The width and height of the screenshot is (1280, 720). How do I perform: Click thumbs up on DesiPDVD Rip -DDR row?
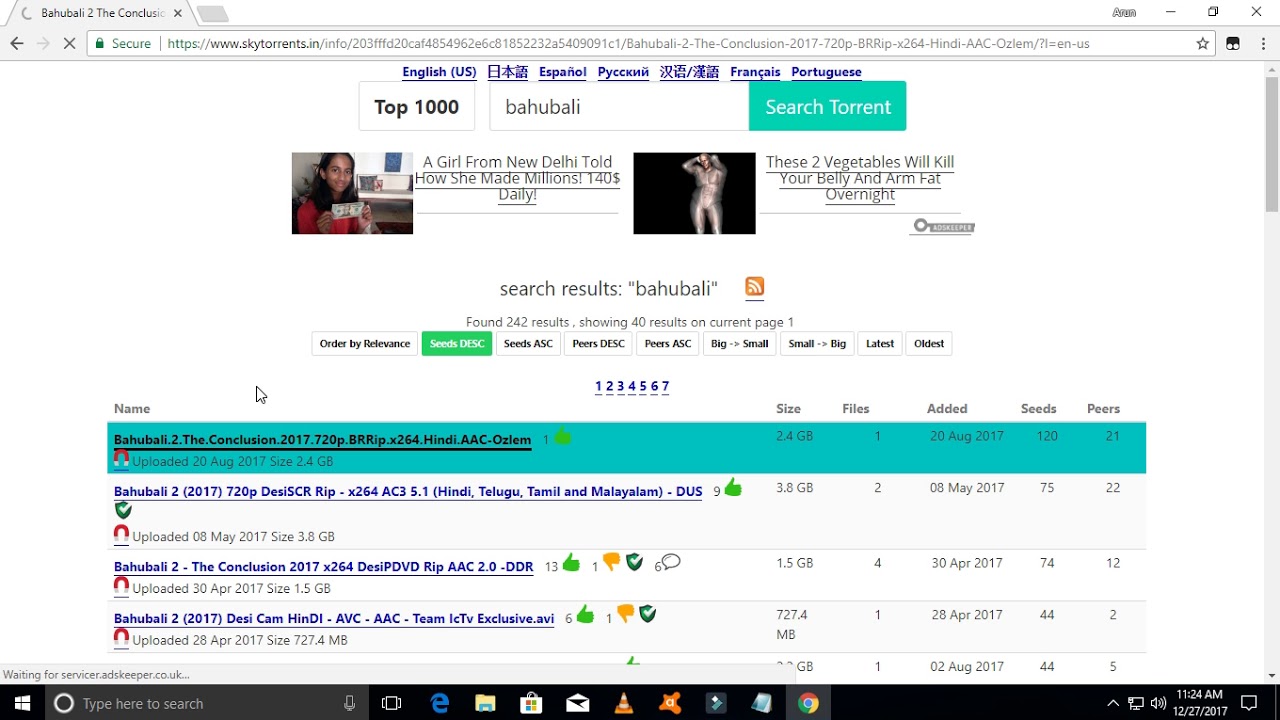(571, 563)
